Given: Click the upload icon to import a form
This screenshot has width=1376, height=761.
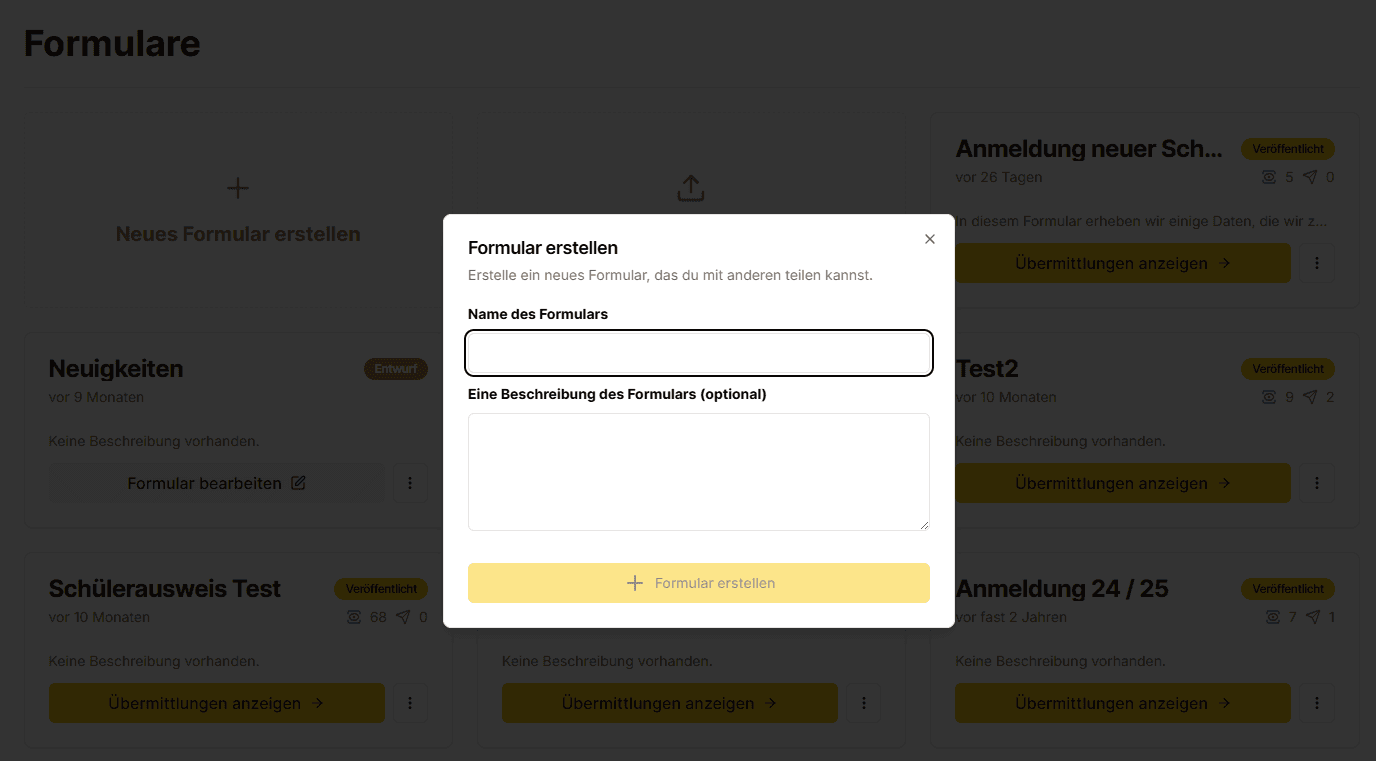Looking at the screenshot, I should click(690, 187).
